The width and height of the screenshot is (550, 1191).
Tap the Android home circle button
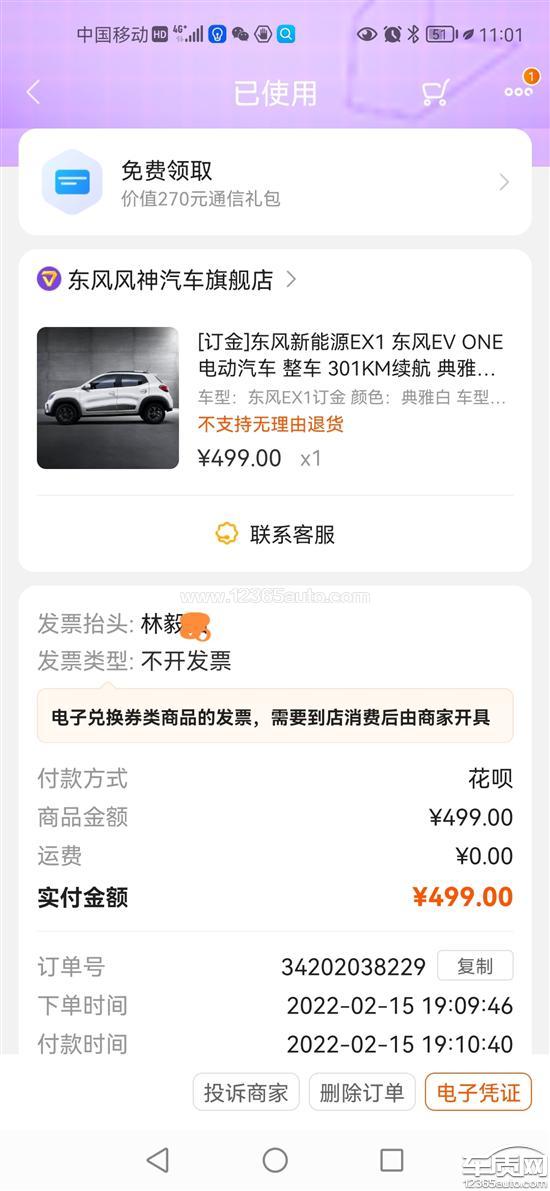coord(275,1160)
